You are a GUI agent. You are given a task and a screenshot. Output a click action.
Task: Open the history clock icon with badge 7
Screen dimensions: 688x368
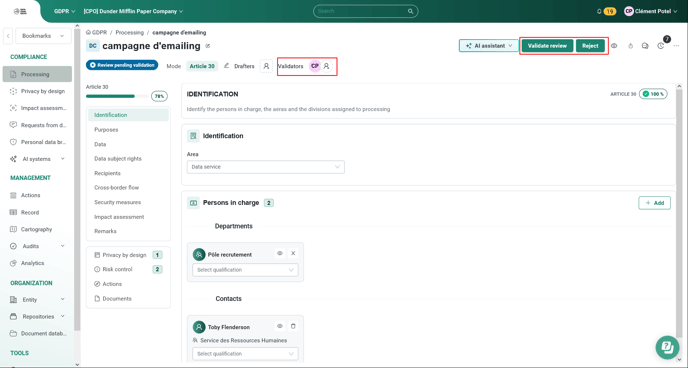pos(661,46)
